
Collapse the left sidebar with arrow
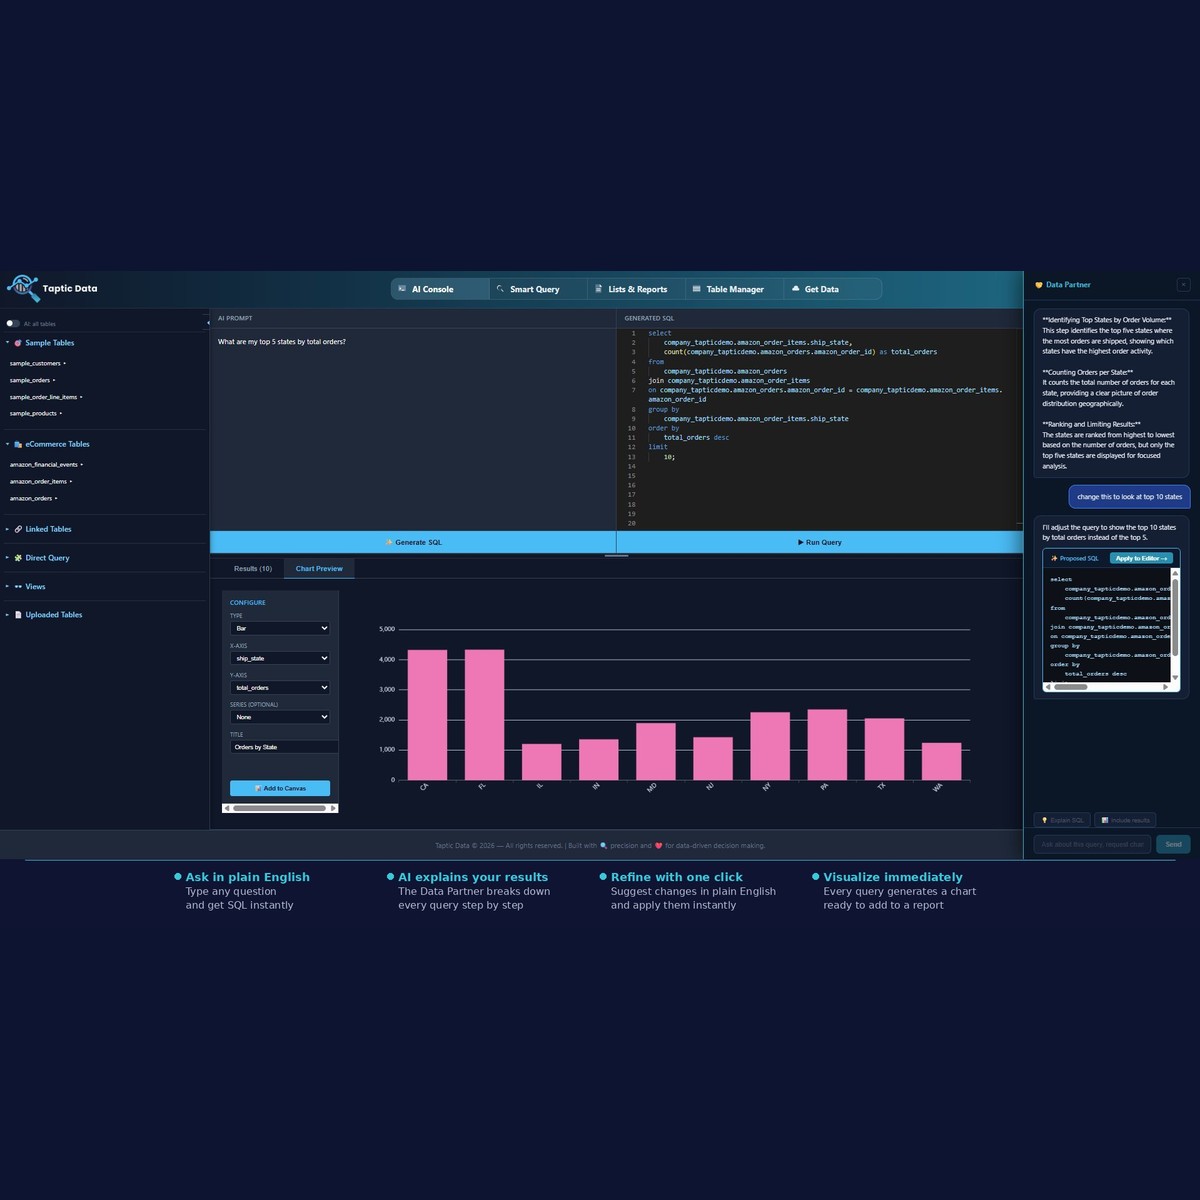(x=207, y=323)
